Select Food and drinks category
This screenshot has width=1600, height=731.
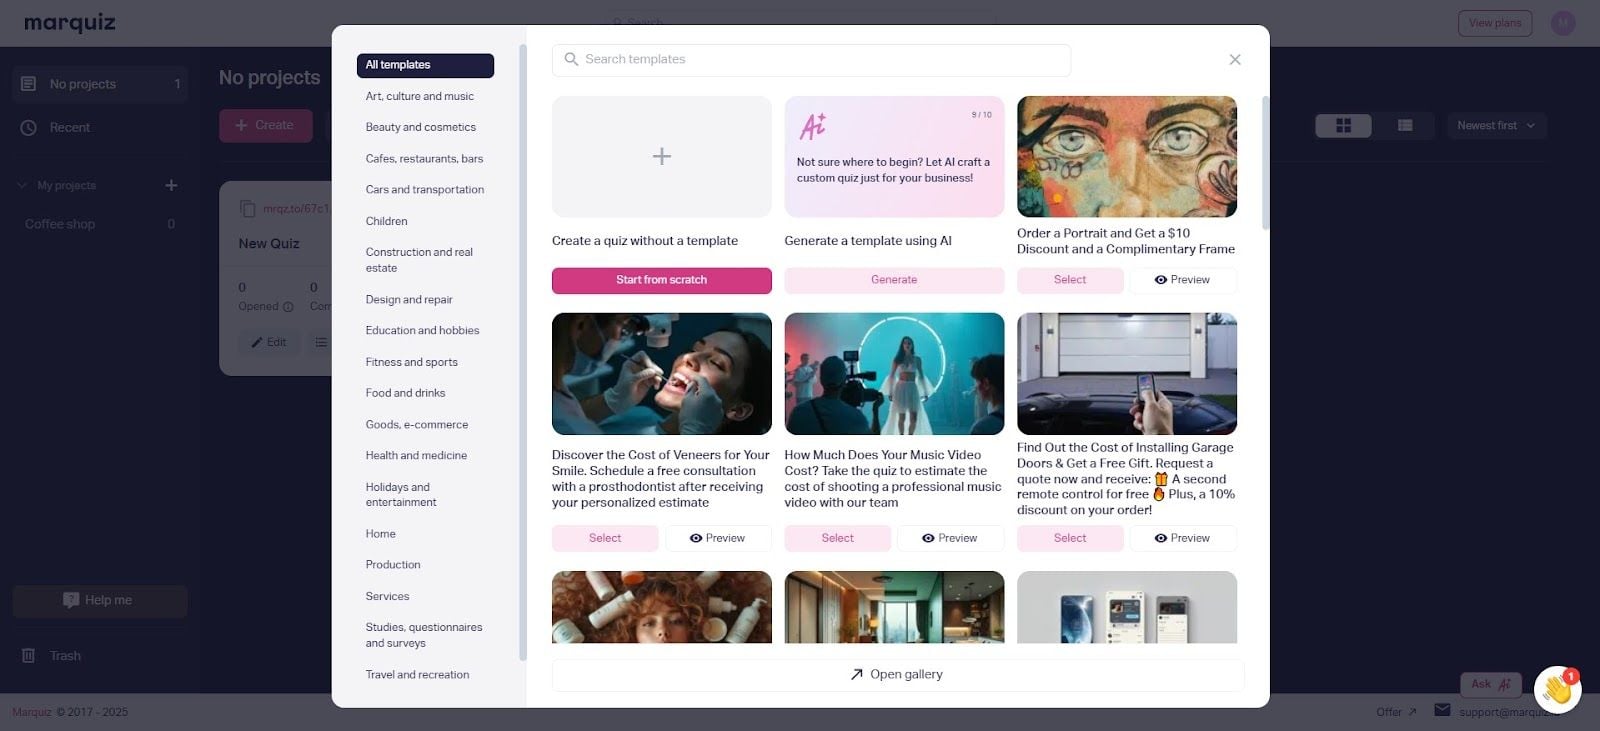tap(405, 393)
